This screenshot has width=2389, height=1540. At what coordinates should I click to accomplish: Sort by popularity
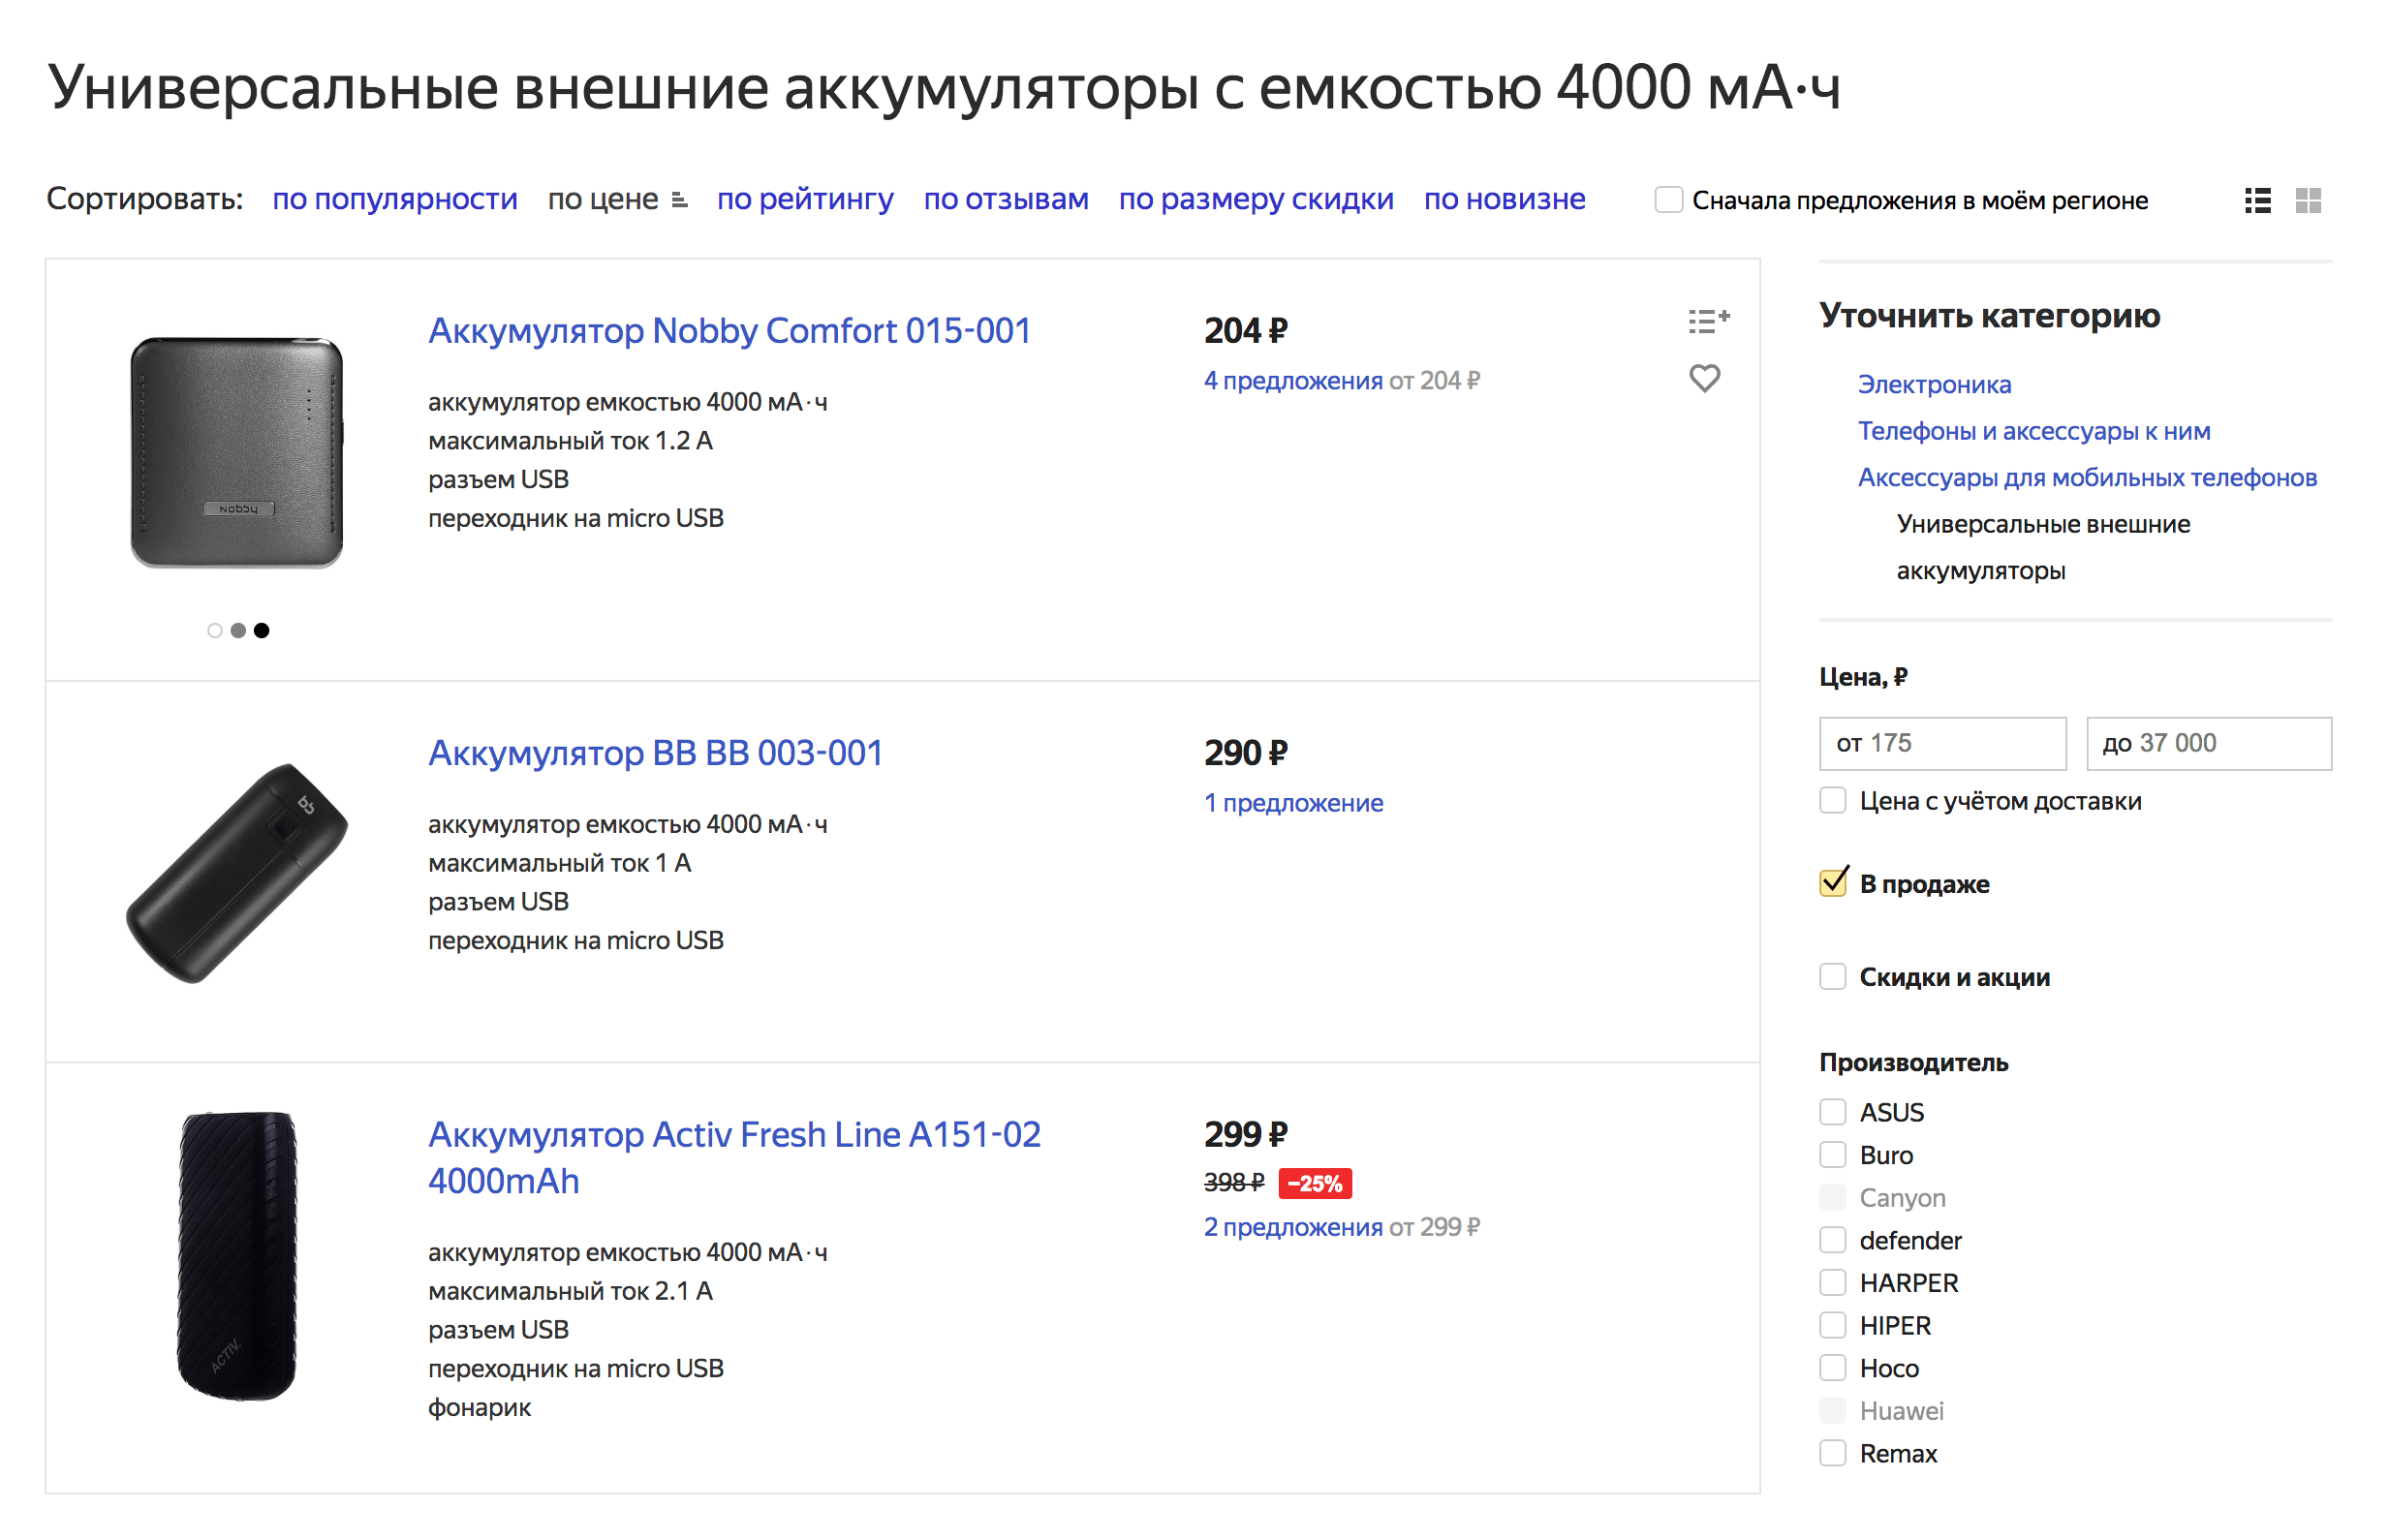tap(395, 199)
